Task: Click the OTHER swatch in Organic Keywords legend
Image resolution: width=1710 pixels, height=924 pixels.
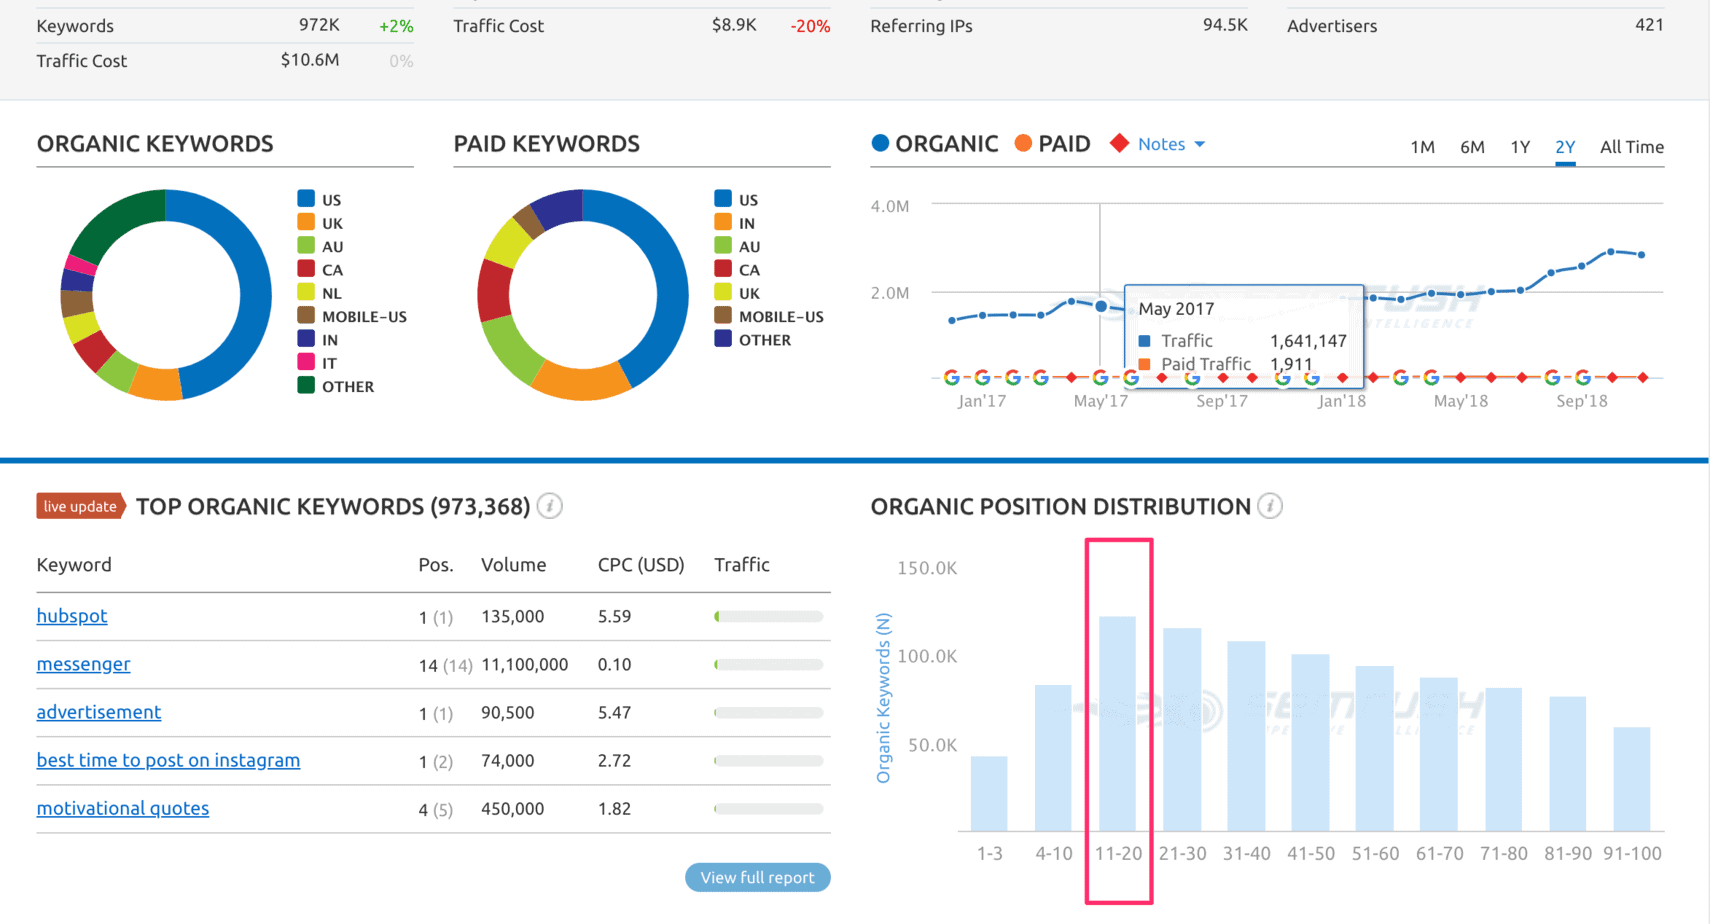Action: click(306, 385)
